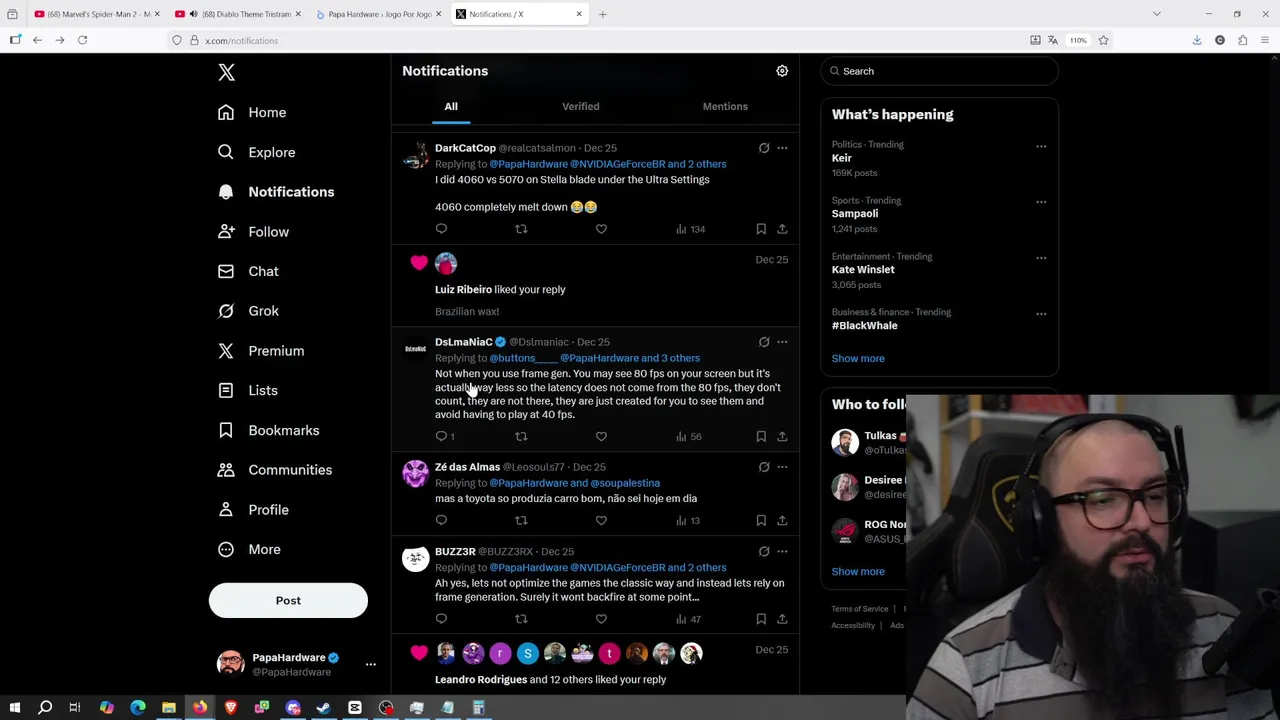Open more options on DarkCatCop's post
1280x720 pixels.
tap(782, 148)
